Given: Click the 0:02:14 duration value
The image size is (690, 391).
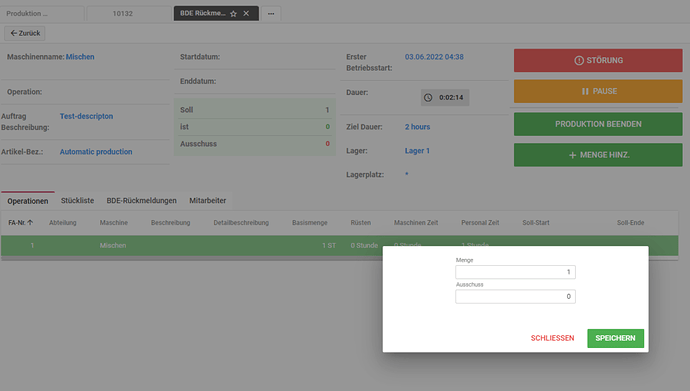Looking at the screenshot, I should [x=451, y=98].
